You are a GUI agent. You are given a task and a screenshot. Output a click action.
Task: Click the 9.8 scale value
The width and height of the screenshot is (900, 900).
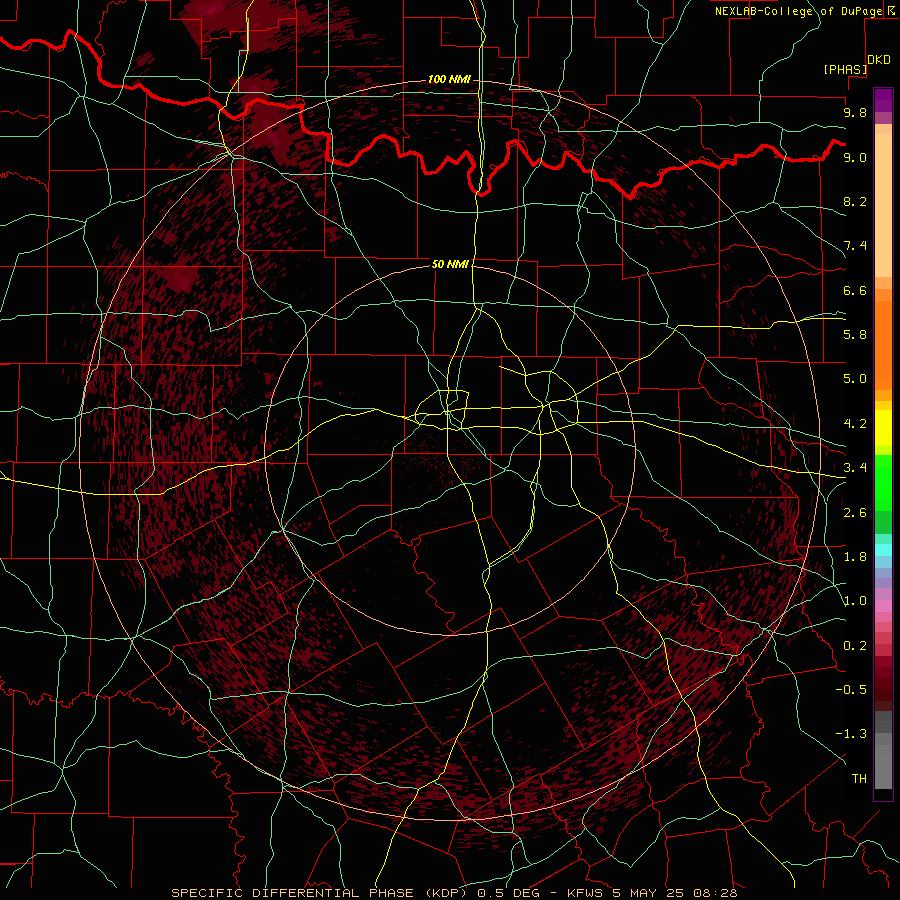pos(855,112)
